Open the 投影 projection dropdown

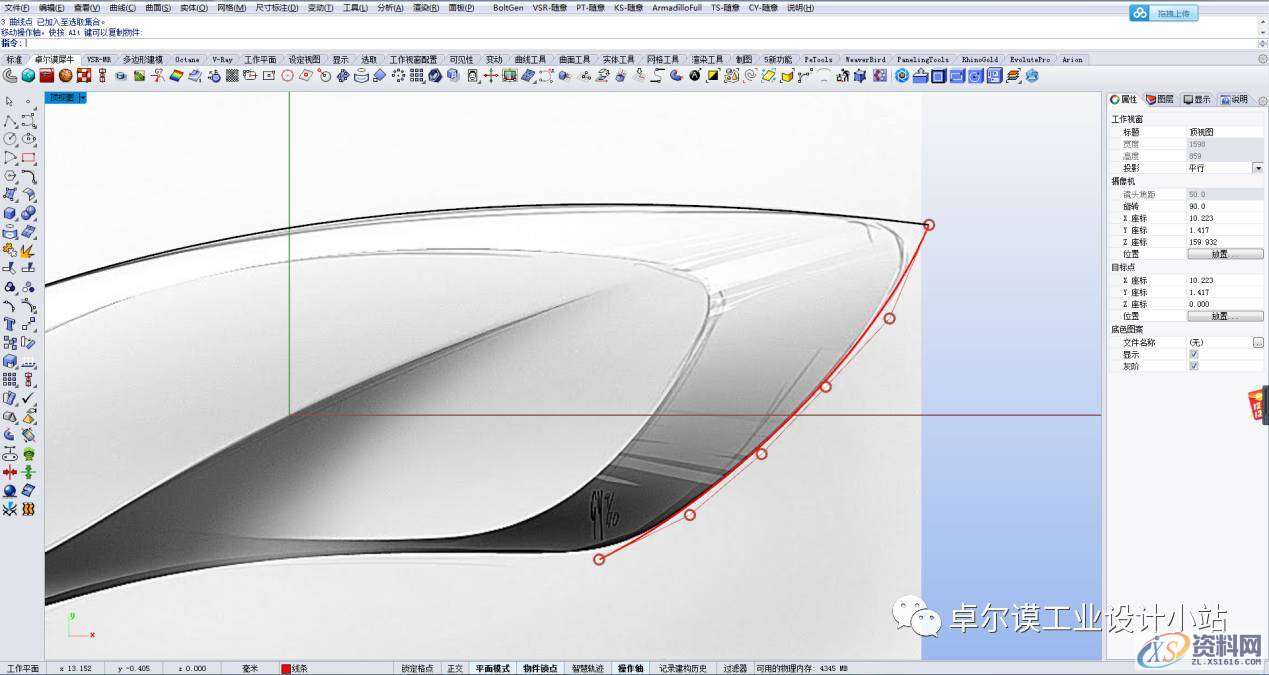(1257, 168)
